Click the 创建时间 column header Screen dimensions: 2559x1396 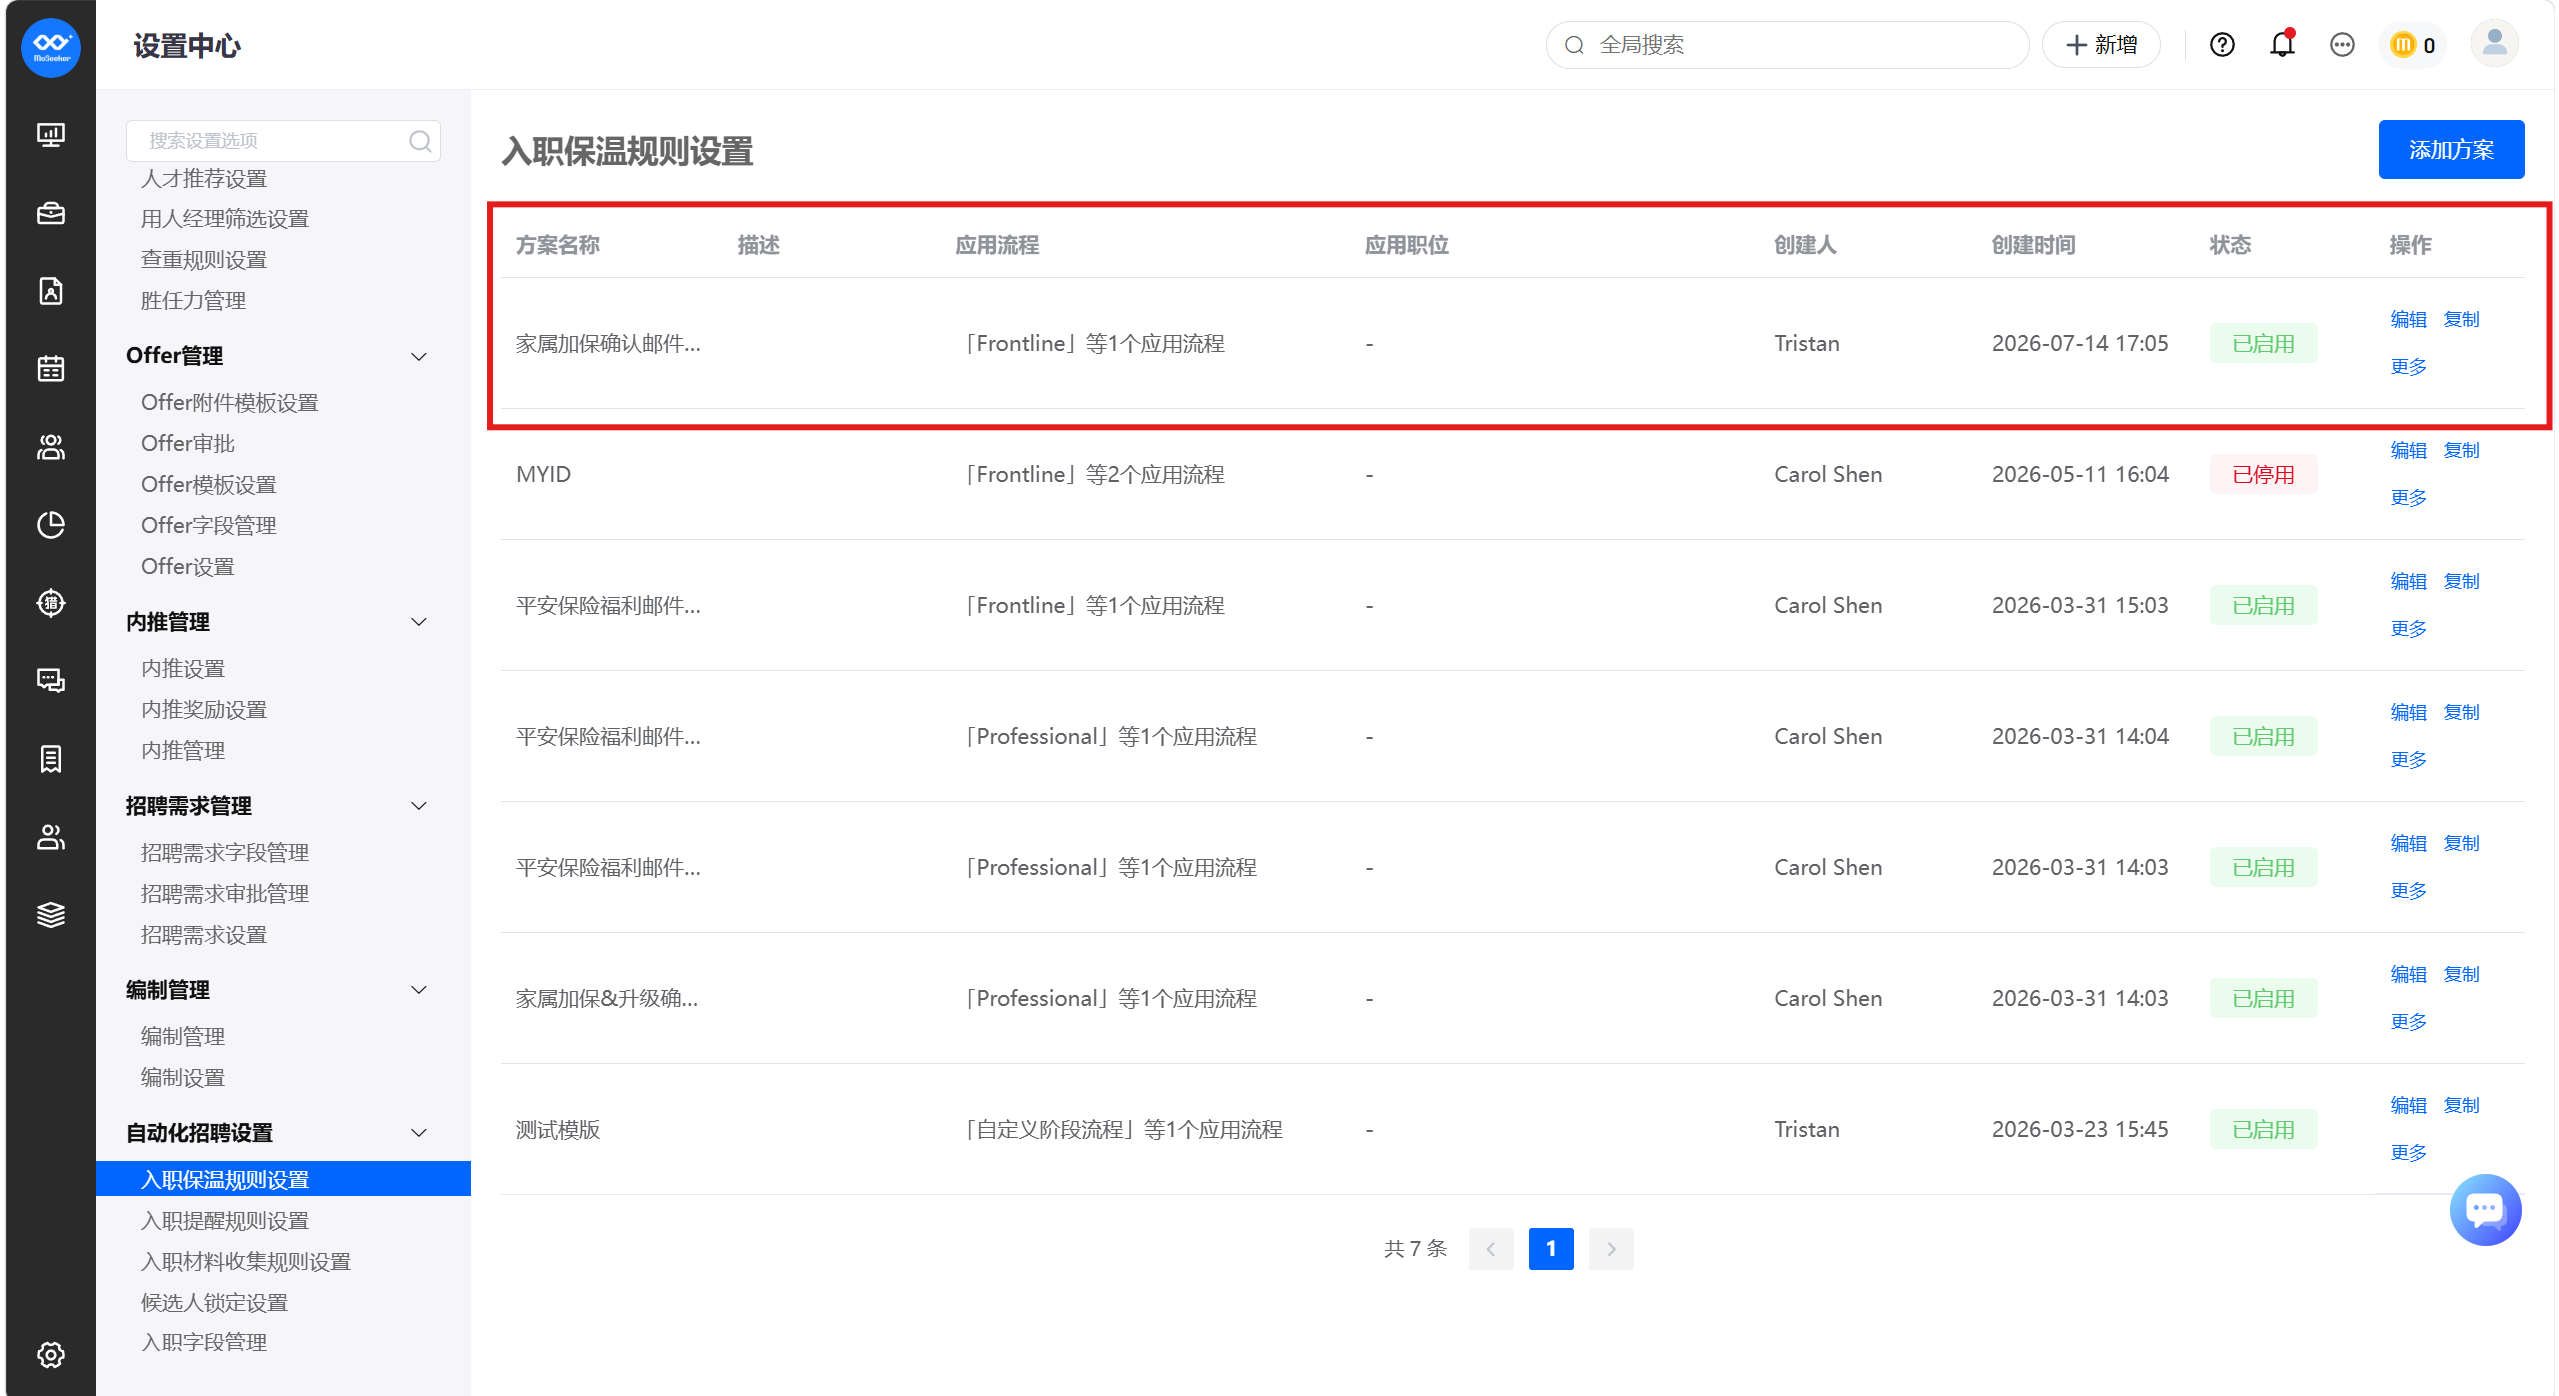tap(2033, 245)
